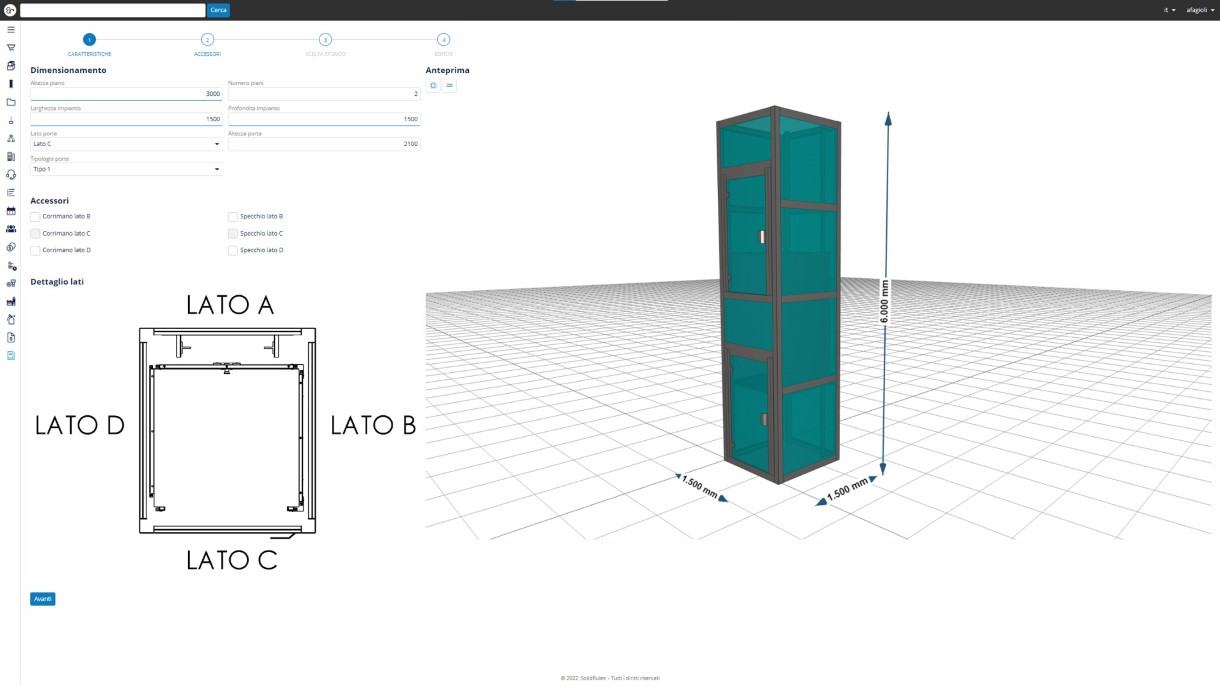Click the 'Dettaglio lati' heading
This screenshot has height=686, width=1220.
click(x=57, y=282)
